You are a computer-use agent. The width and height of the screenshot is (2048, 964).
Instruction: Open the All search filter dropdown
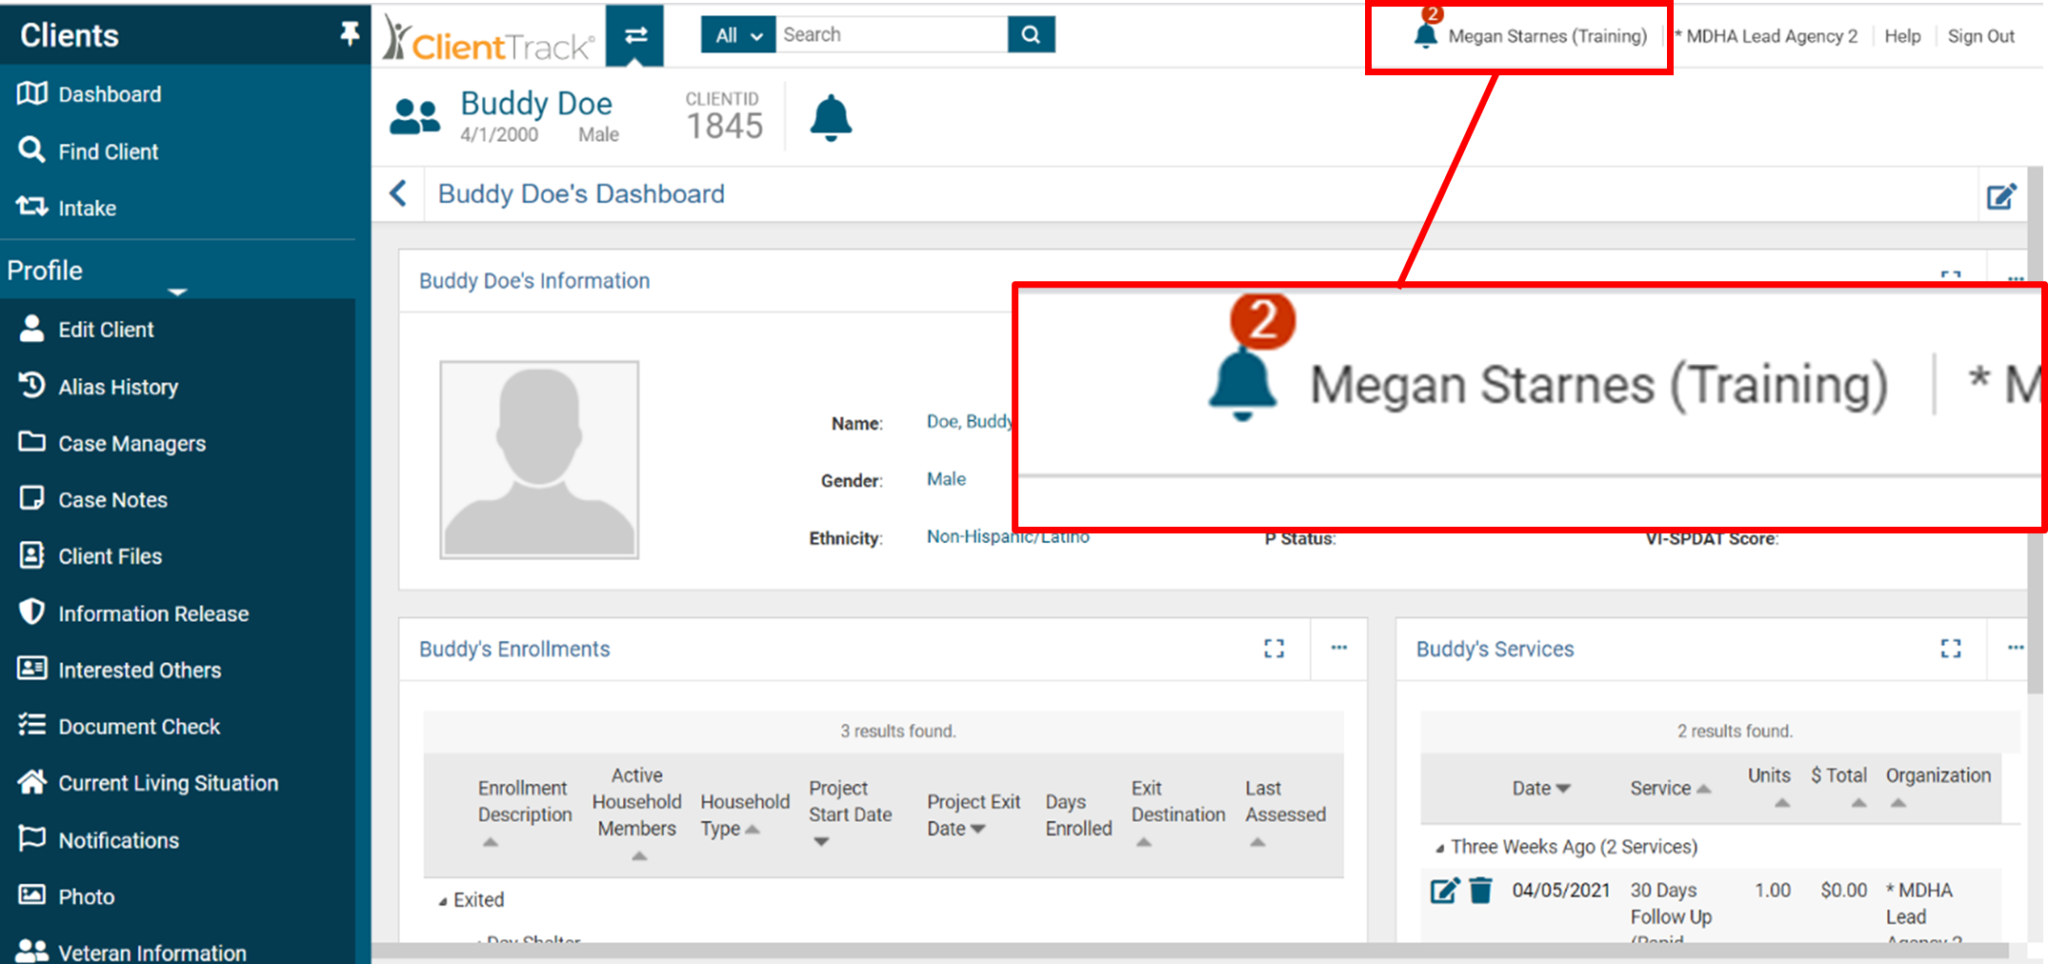click(x=738, y=35)
